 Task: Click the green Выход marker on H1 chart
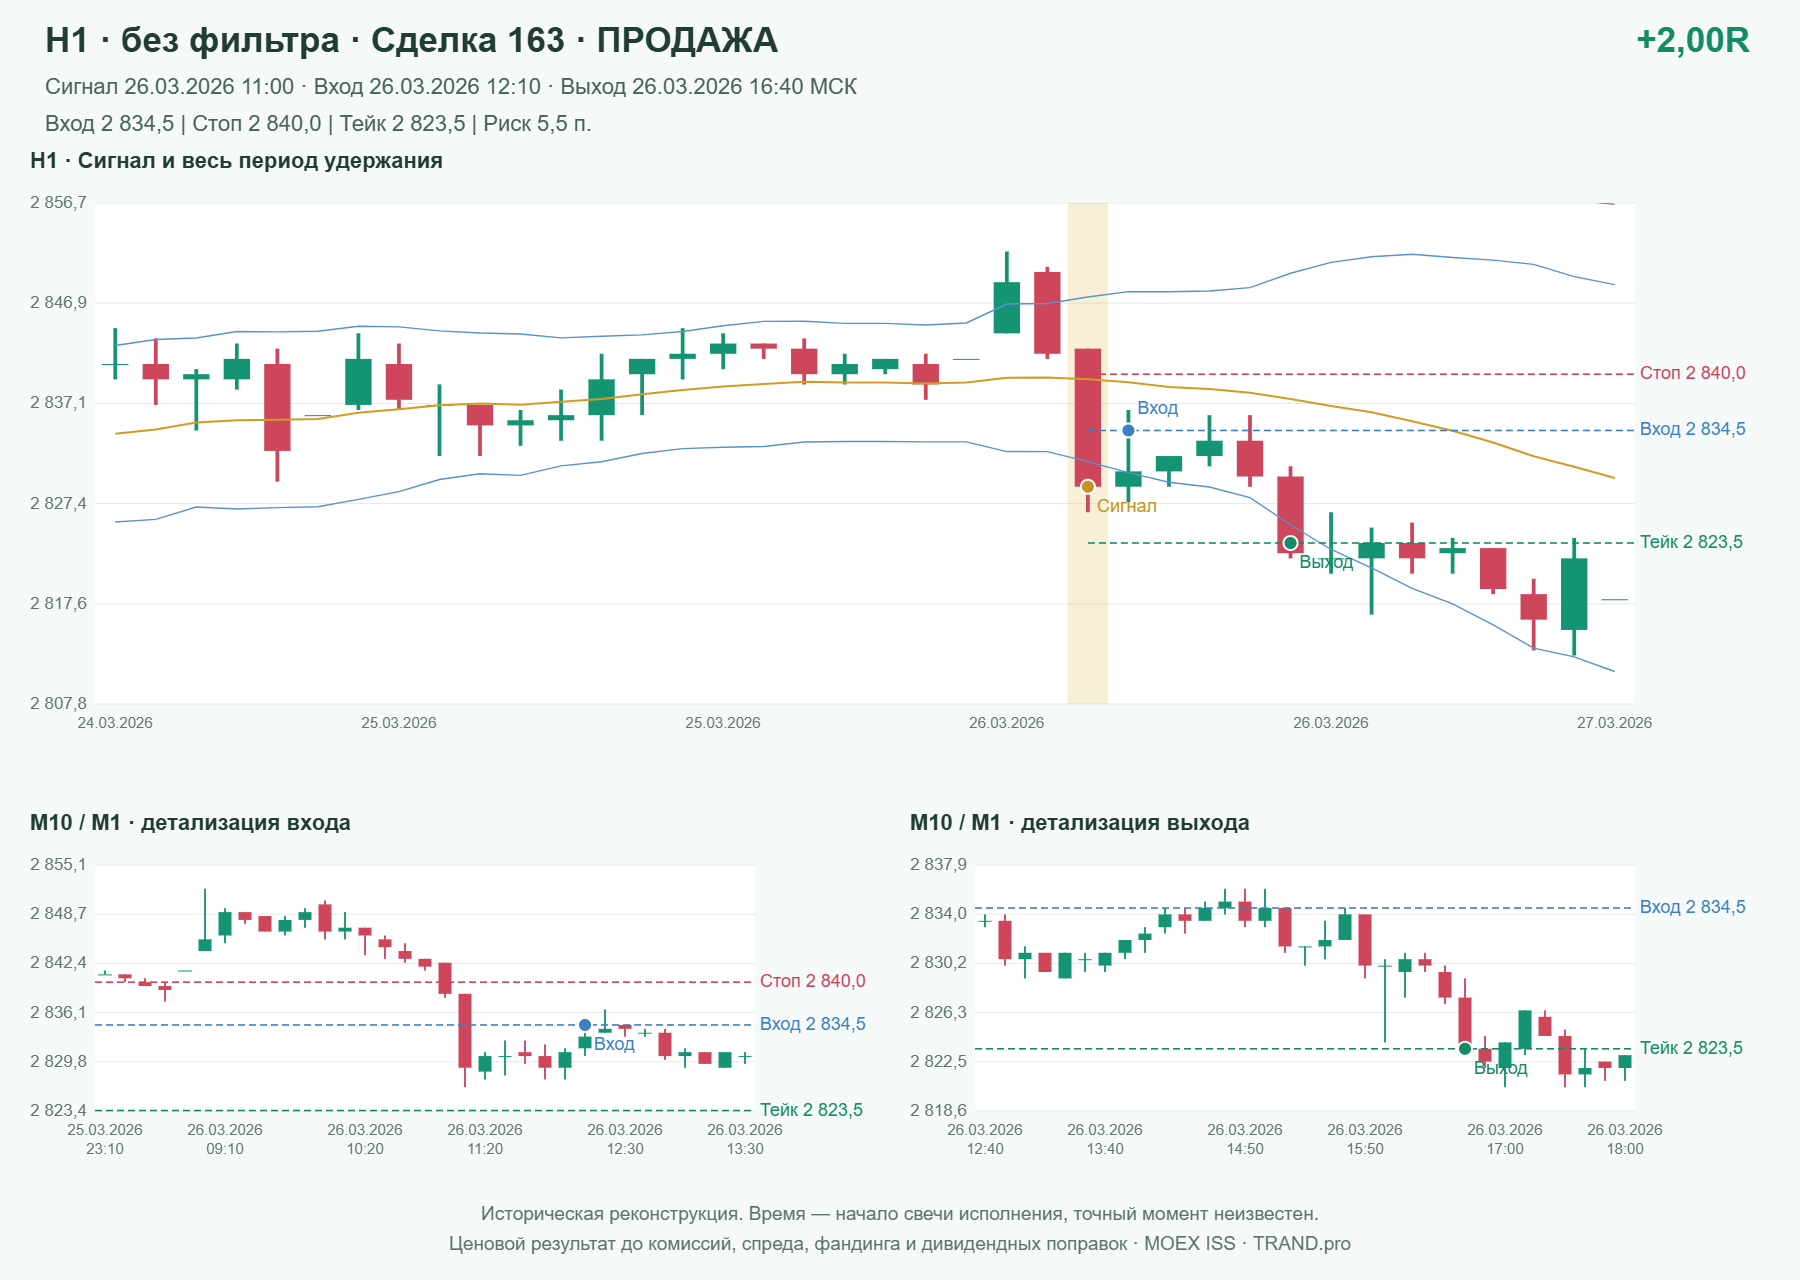click(1290, 543)
